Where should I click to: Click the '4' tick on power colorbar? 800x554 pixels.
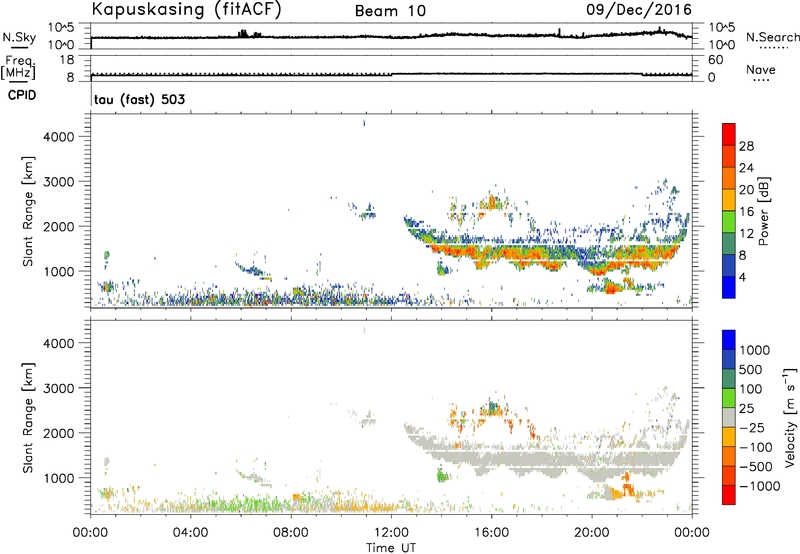[x=742, y=277]
